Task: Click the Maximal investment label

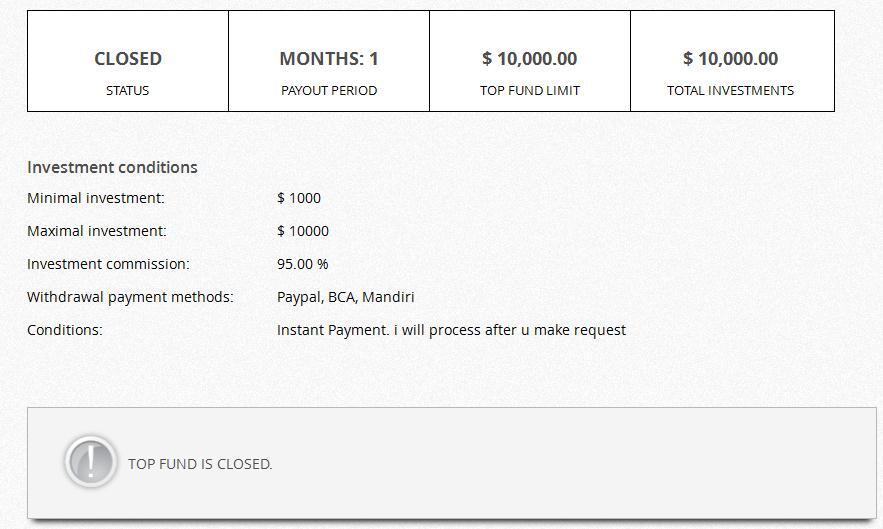Action: [97, 231]
